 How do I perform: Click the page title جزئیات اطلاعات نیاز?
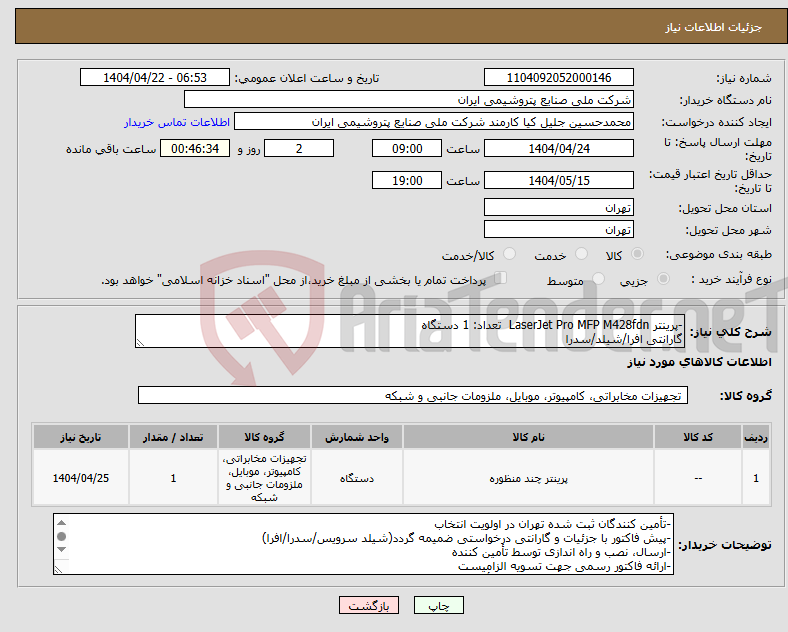(714, 27)
